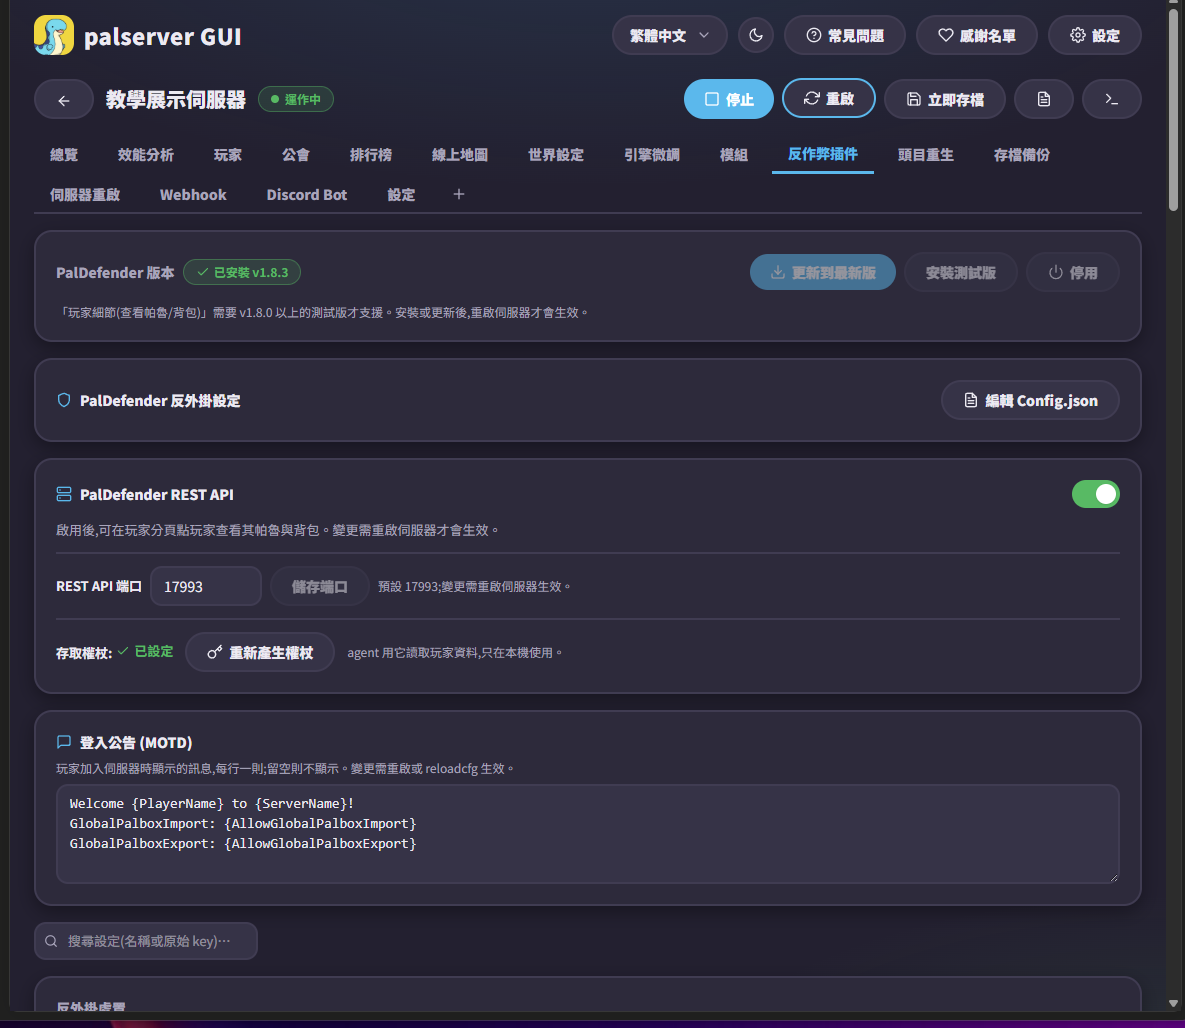The width and height of the screenshot is (1185, 1028).
Task: Open the console terminal icon
Action: tap(1111, 99)
